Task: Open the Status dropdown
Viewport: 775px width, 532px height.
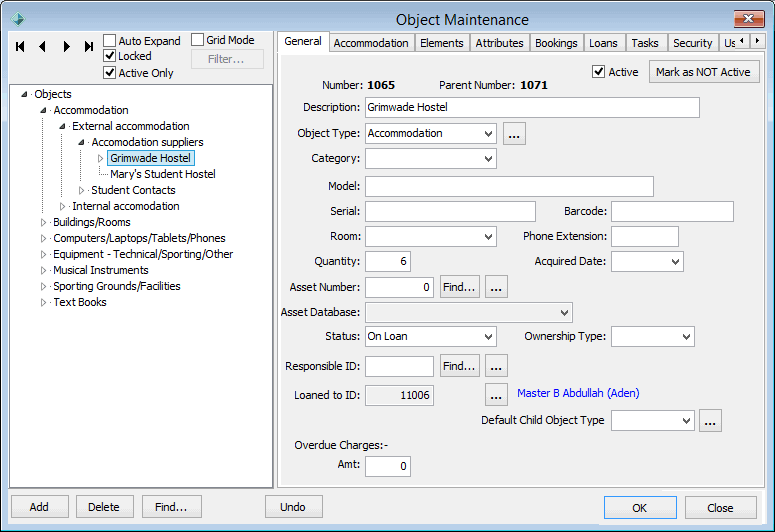Action: click(488, 337)
